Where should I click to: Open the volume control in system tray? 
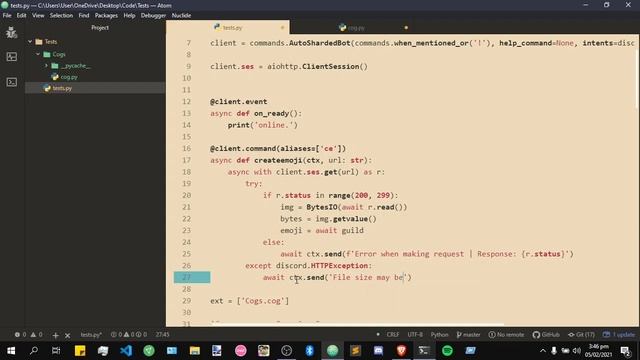577,351
